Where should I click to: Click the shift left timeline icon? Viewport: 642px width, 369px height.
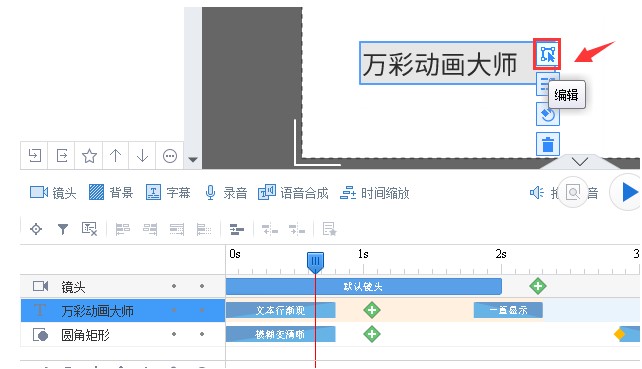click(x=270, y=229)
